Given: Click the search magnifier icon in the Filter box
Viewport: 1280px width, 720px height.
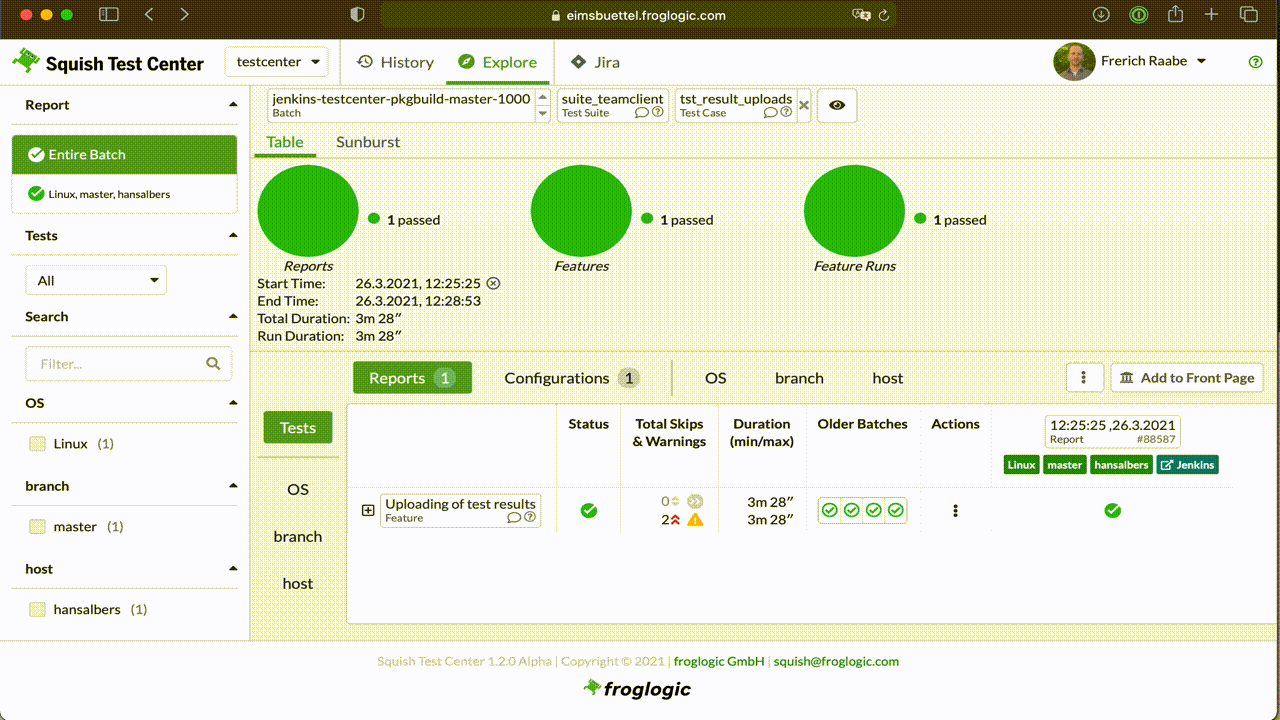Looking at the screenshot, I should [213, 364].
